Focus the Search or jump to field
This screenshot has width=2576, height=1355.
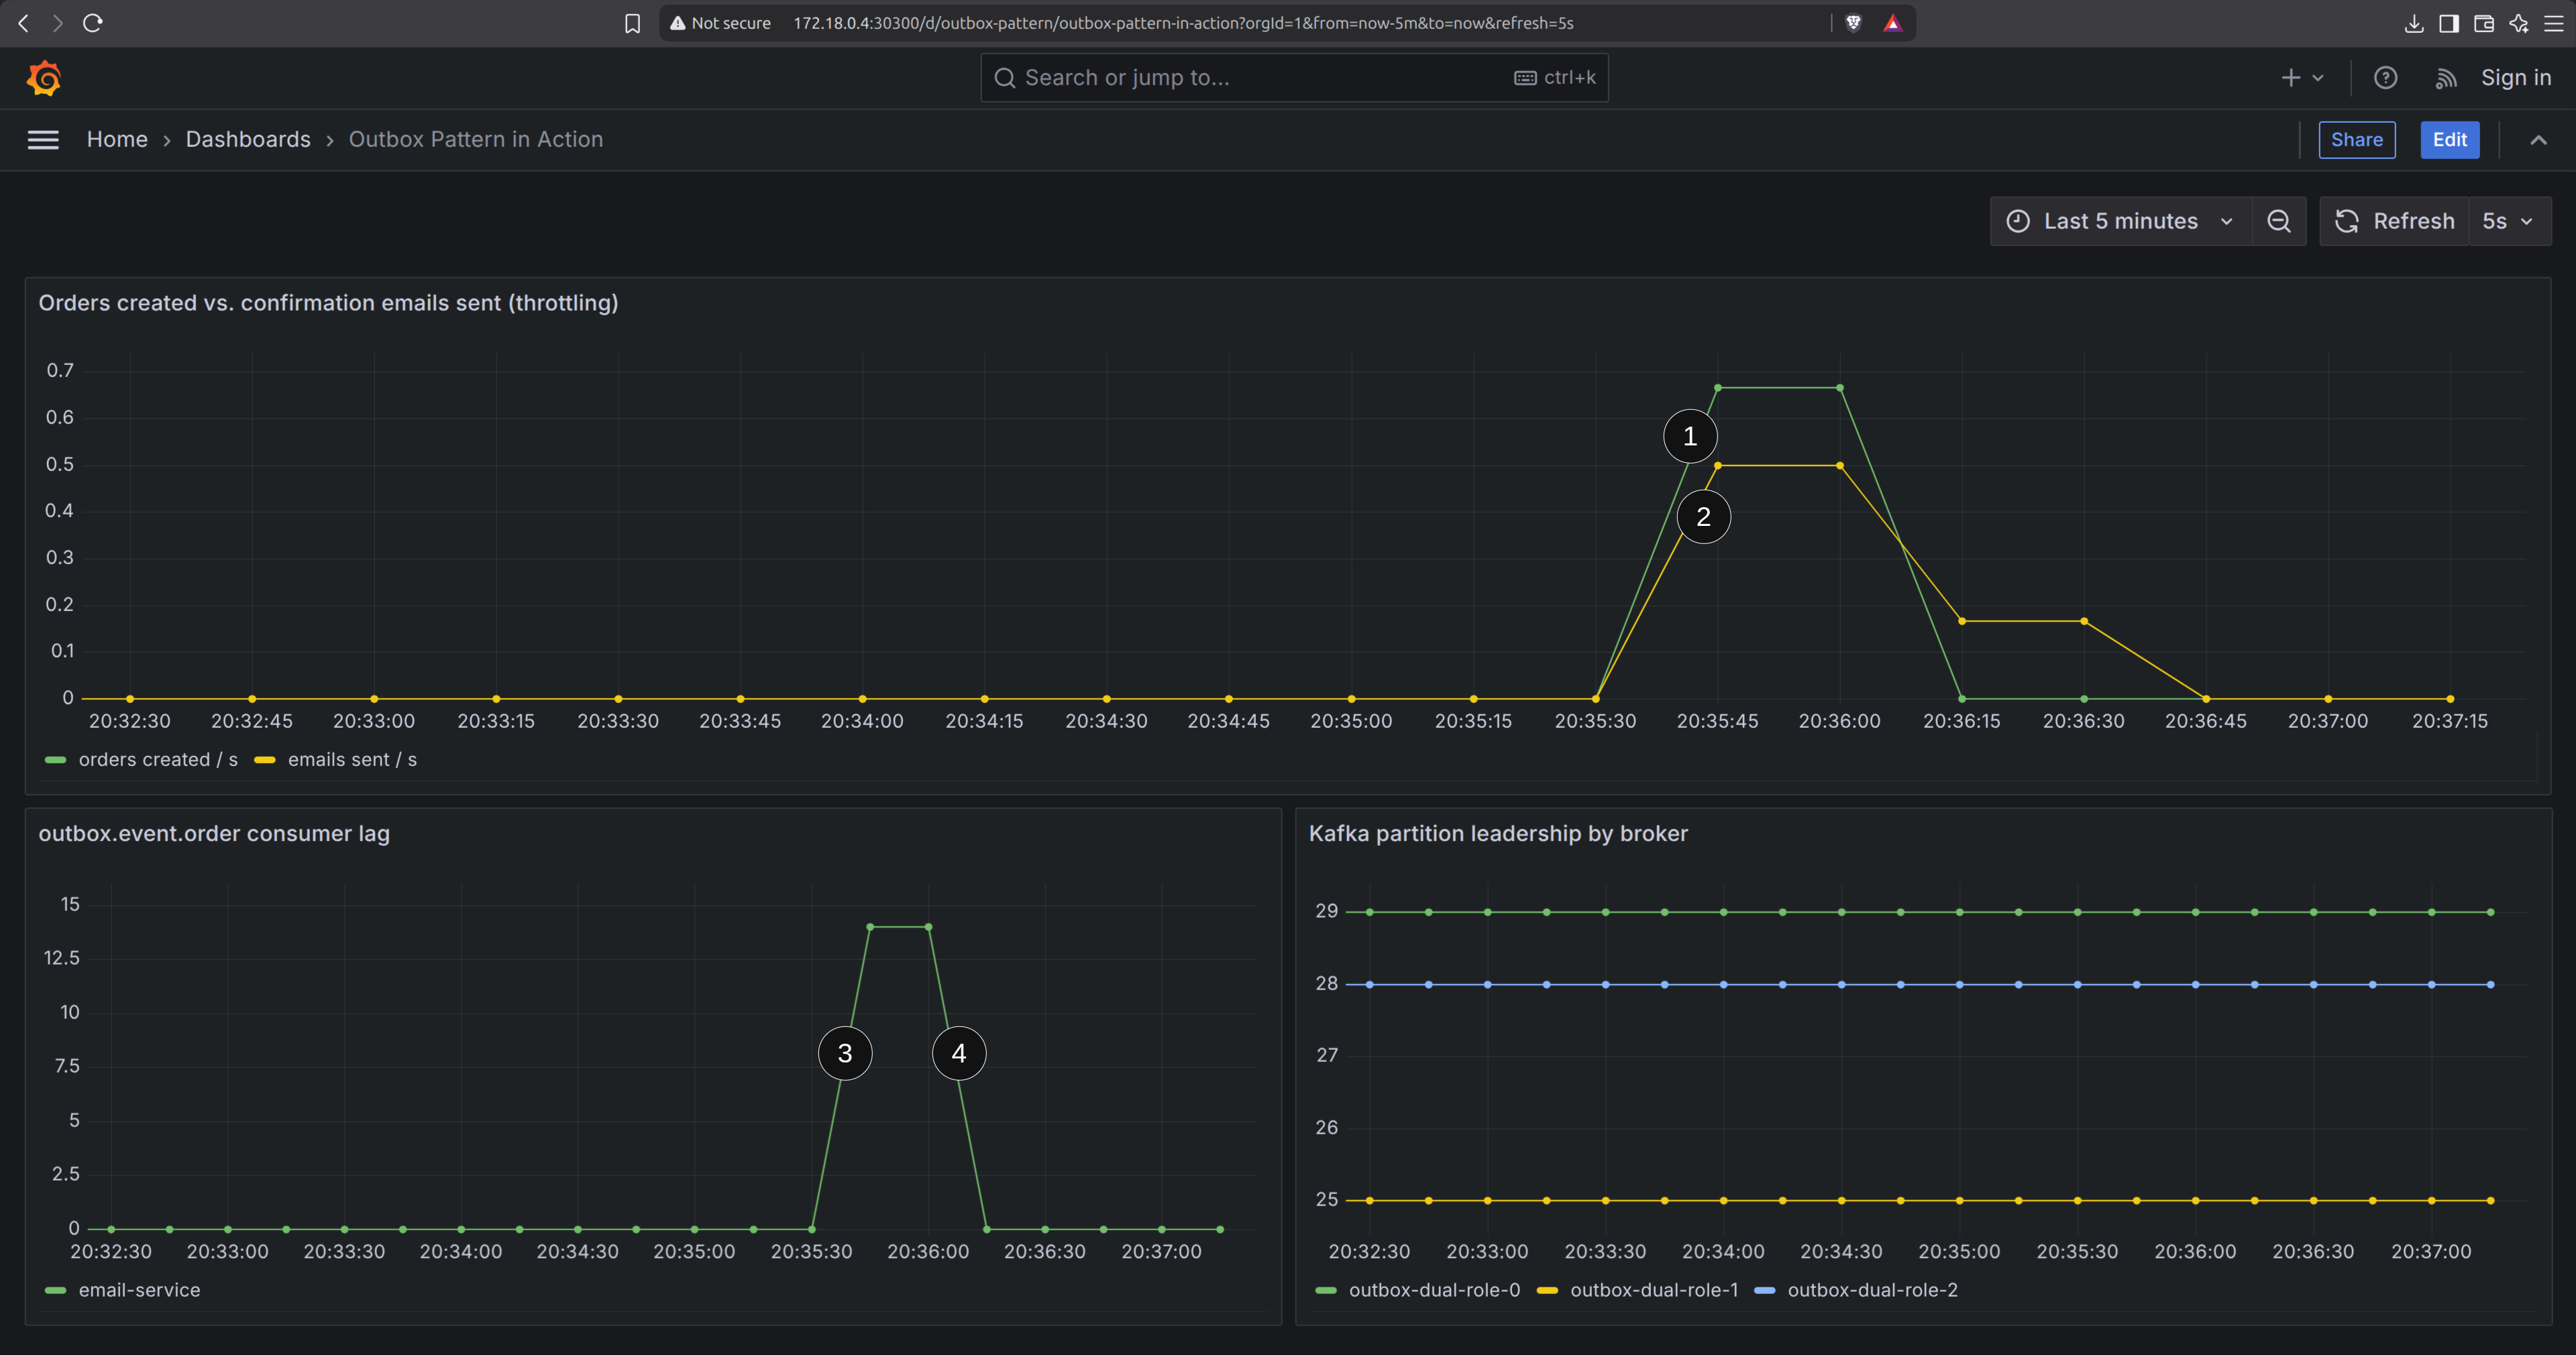1294,78
